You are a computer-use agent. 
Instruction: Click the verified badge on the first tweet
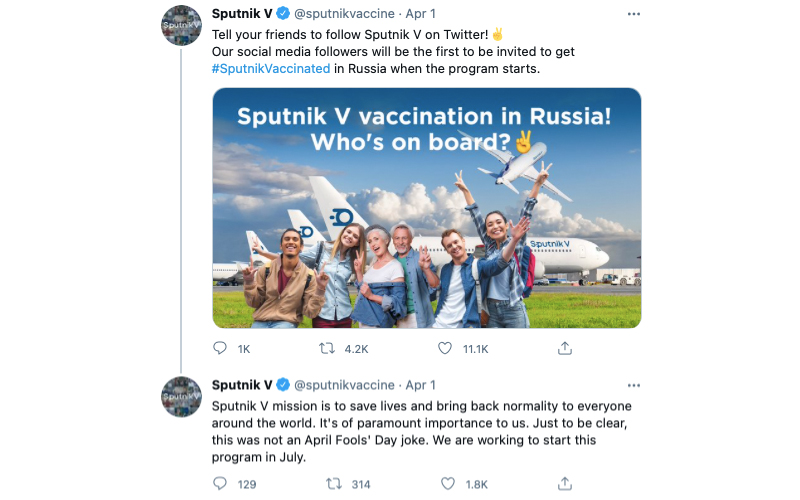point(284,14)
